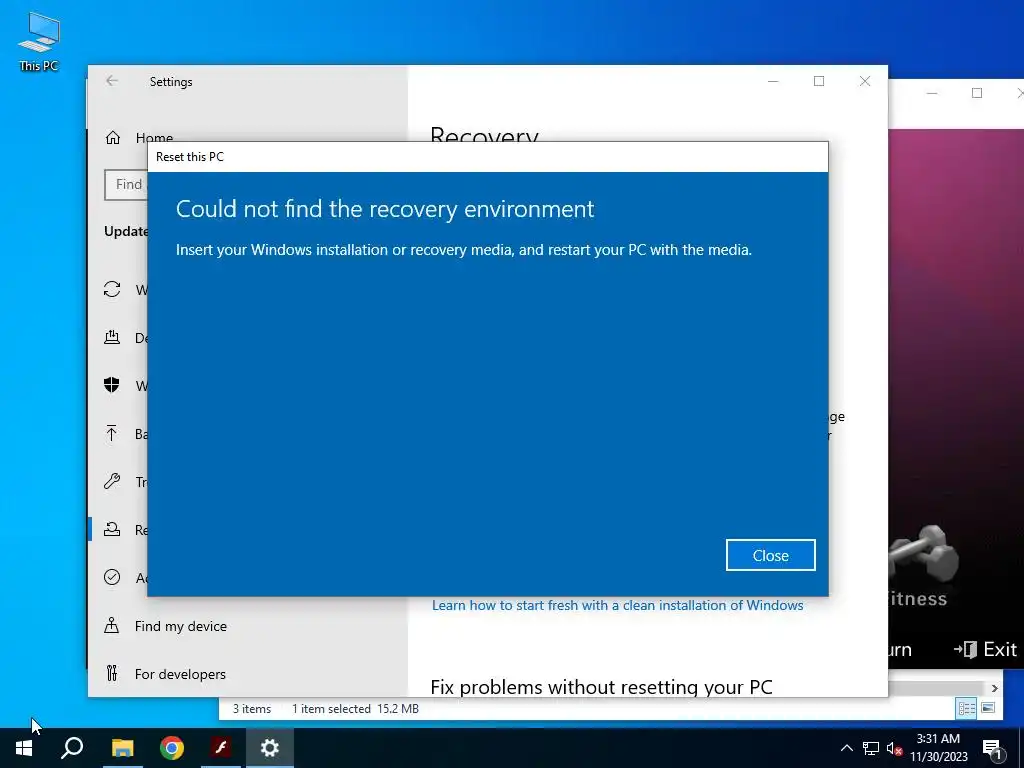Screen dimensions: 1024x768
Task: Click the Find a setting search box
Action: click(126, 185)
